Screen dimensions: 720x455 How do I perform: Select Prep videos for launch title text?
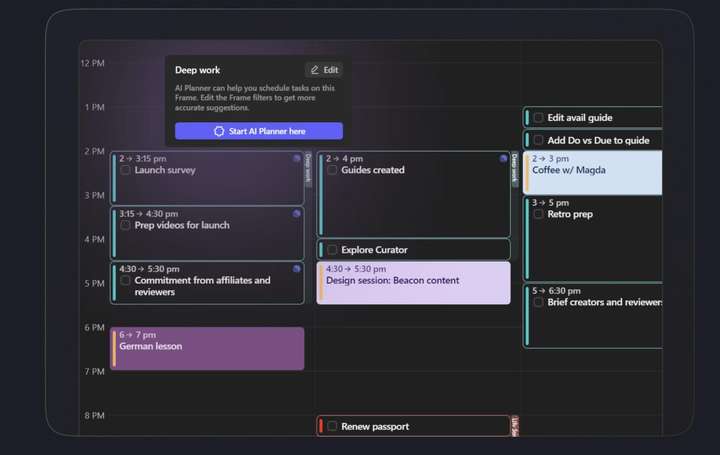pyautogui.click(x=182, y=225)
